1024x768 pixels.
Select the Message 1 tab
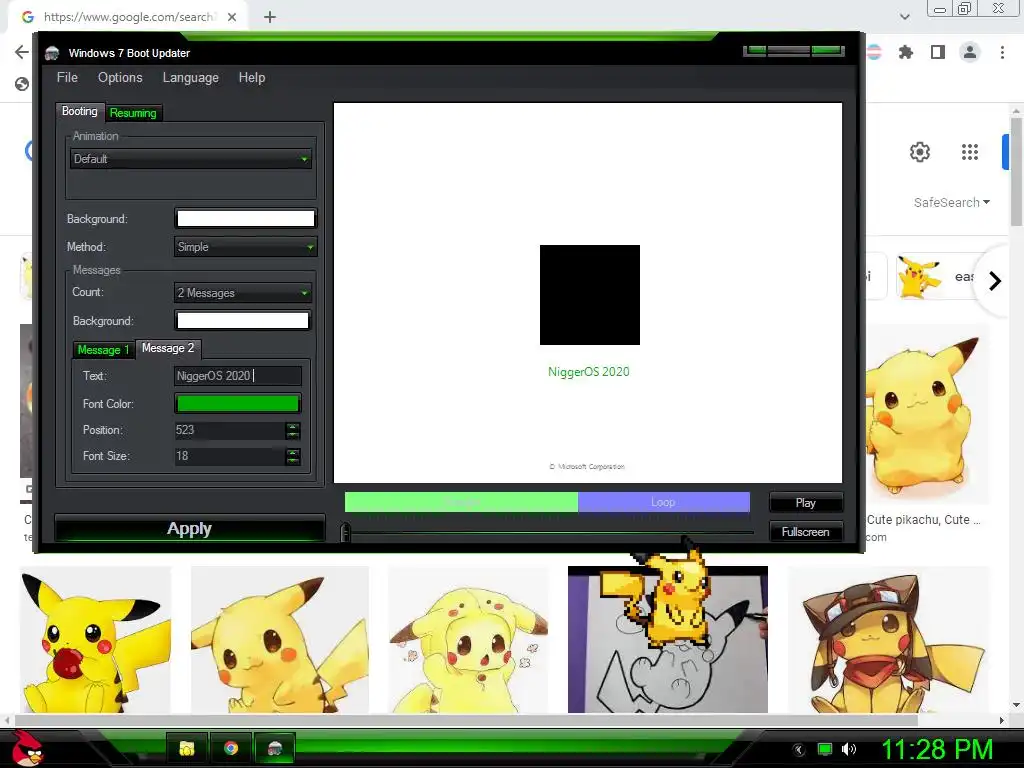click(103, 350)
